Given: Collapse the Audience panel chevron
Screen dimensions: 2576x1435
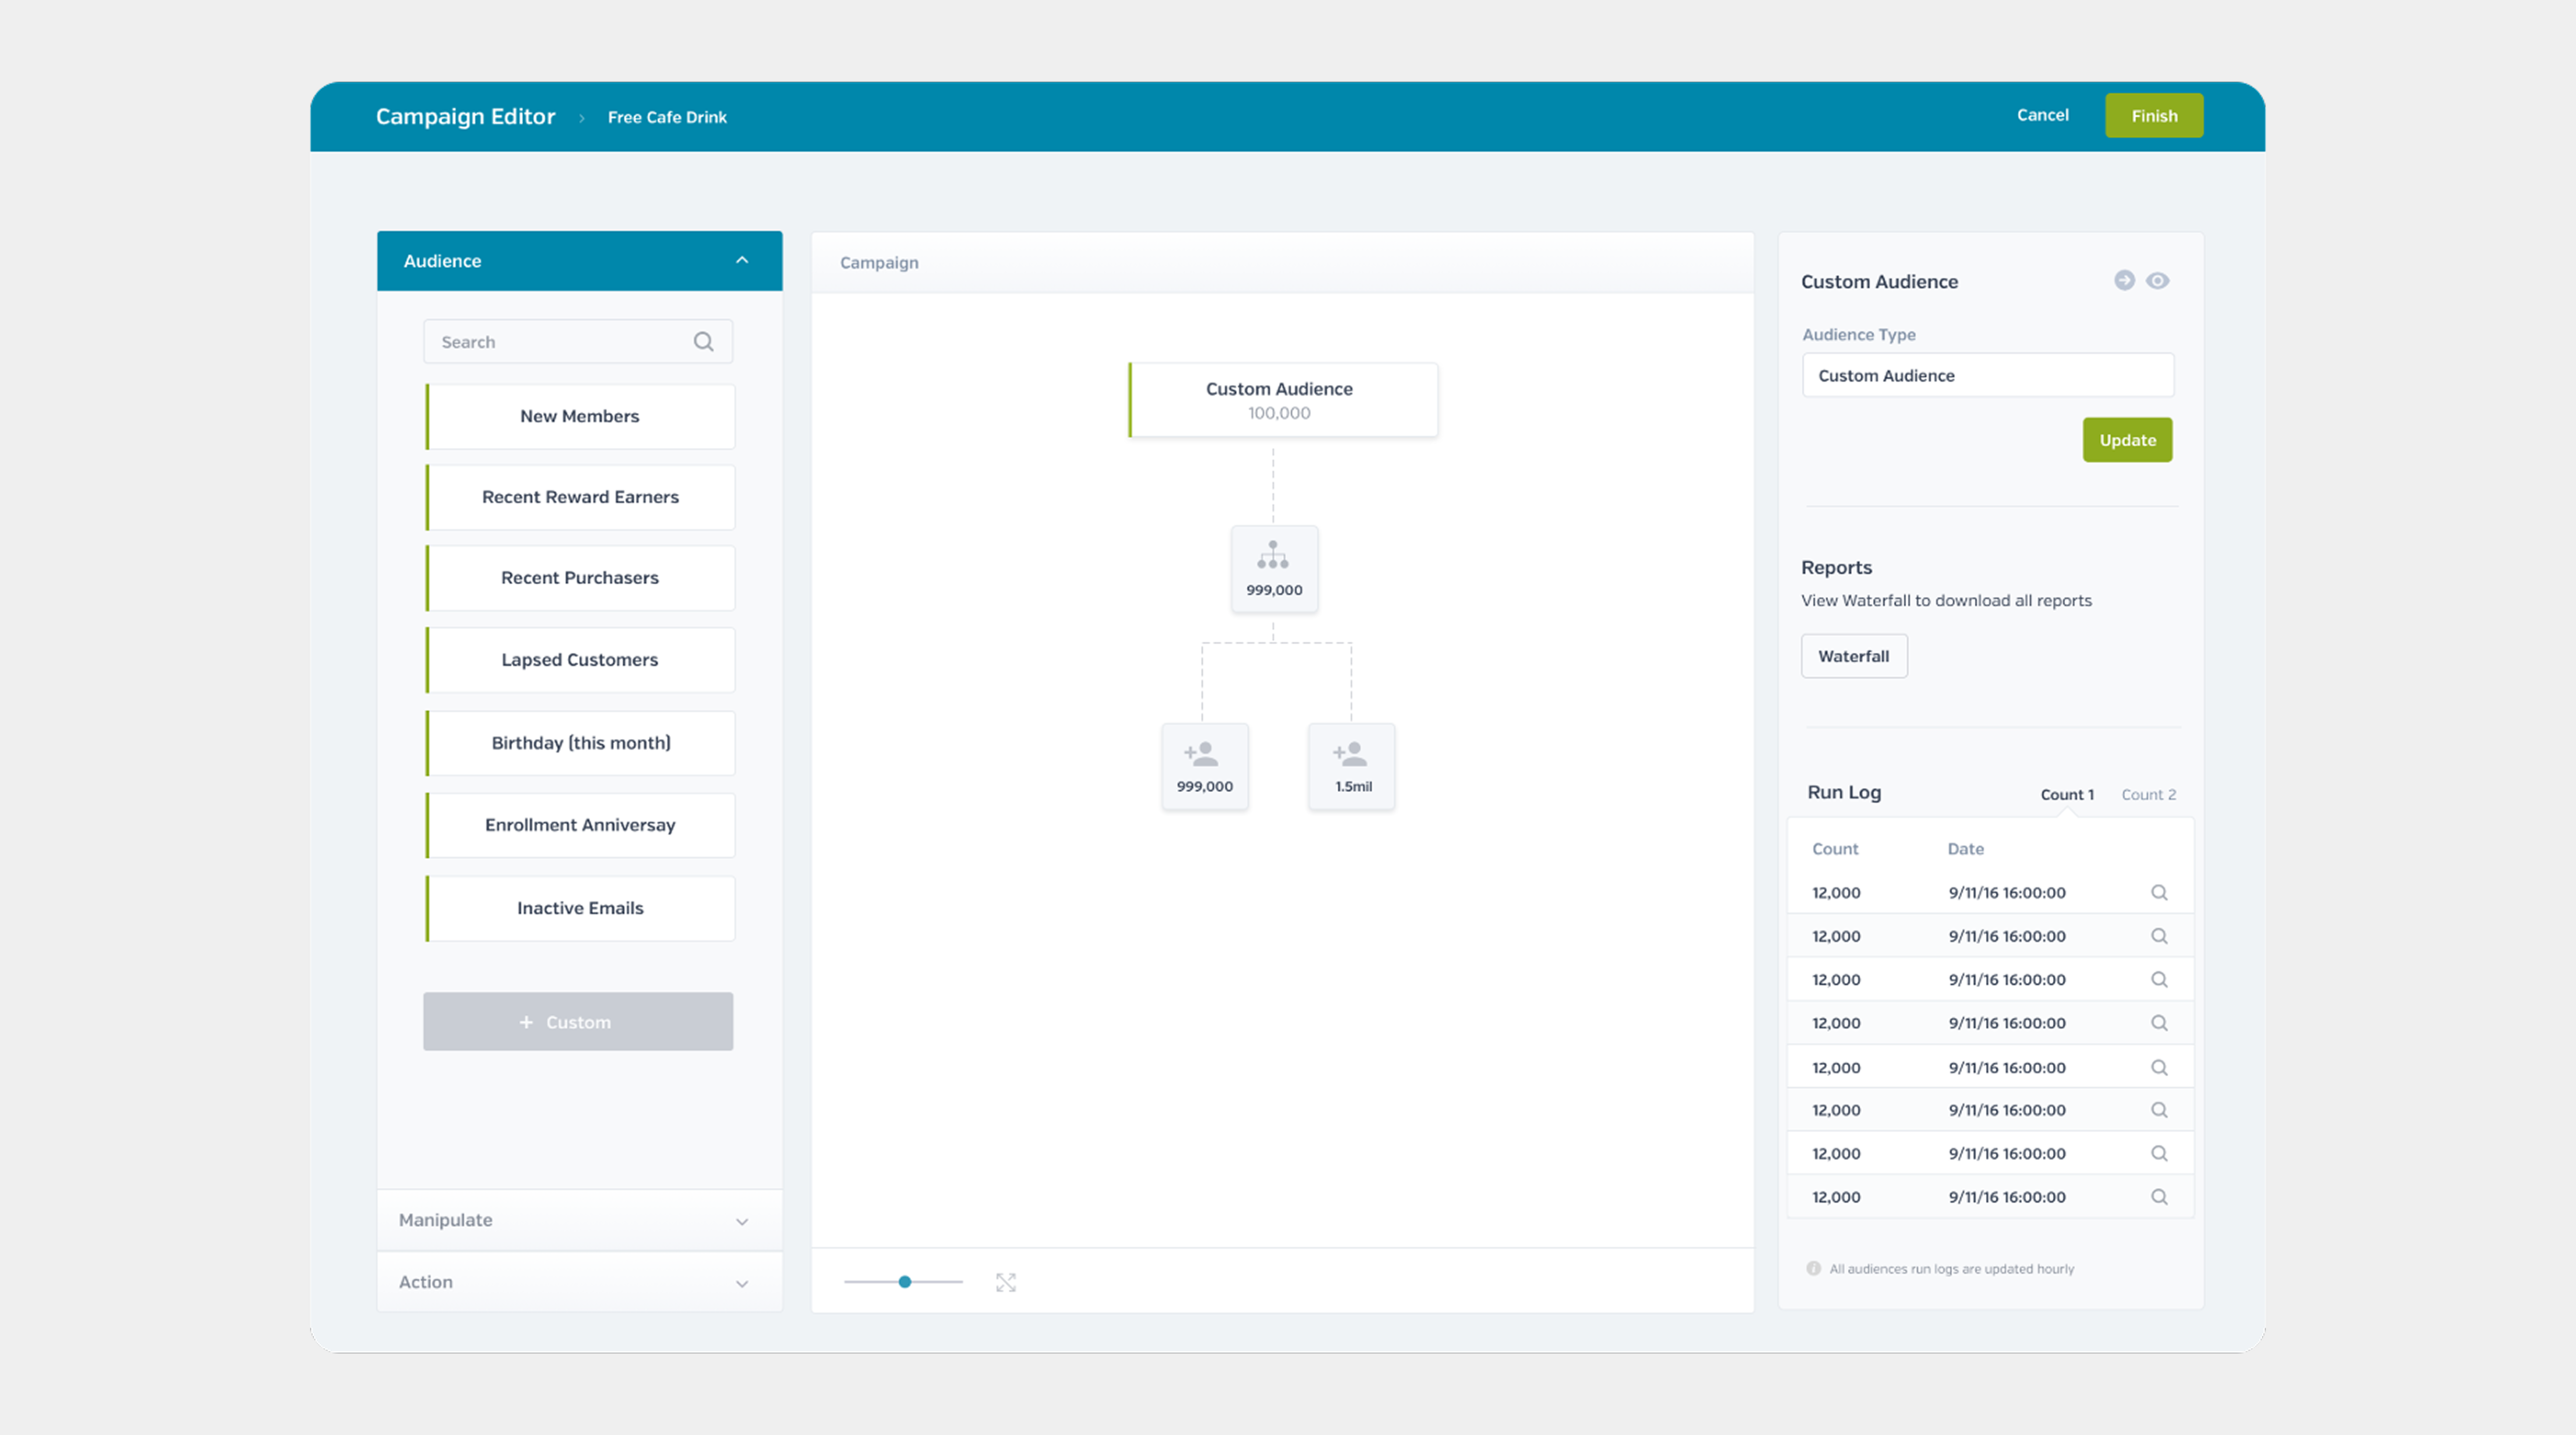Looking at the screenshot, I should [x=742, y=260].
